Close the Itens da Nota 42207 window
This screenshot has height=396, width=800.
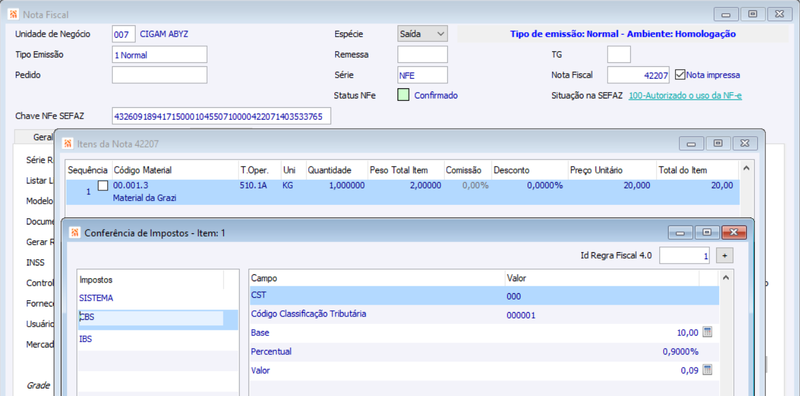(x=745, y=143)
